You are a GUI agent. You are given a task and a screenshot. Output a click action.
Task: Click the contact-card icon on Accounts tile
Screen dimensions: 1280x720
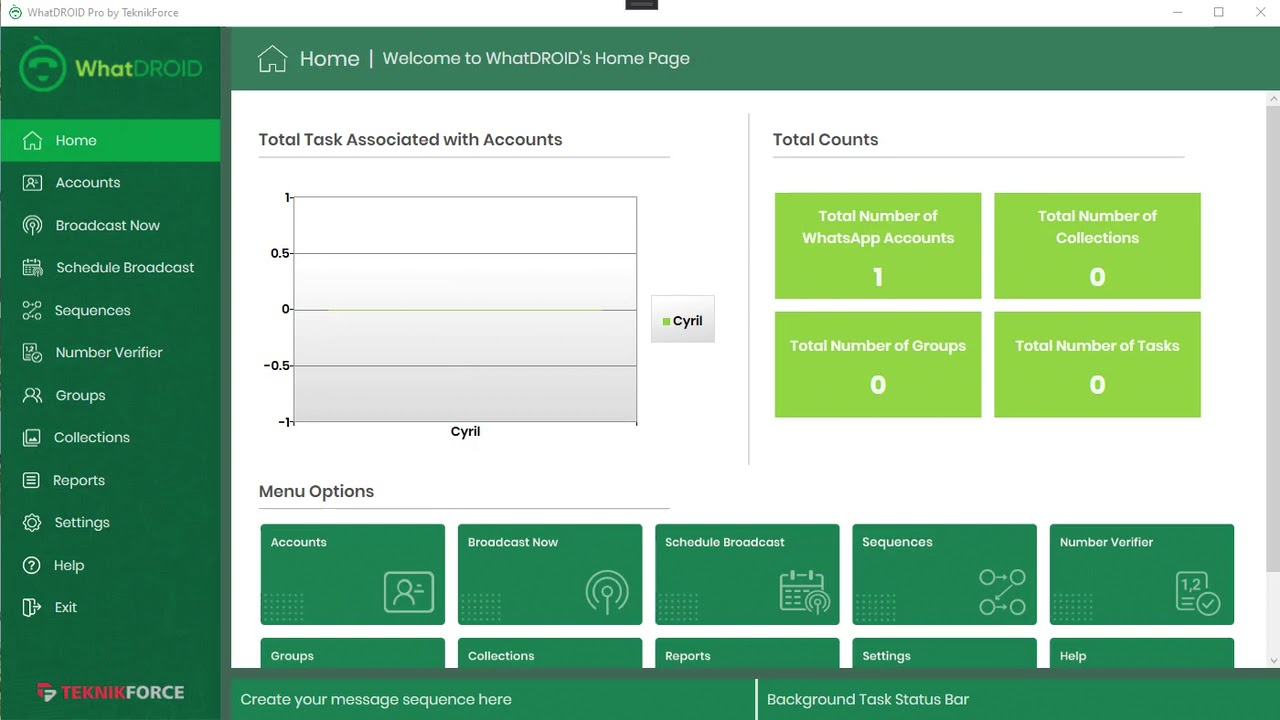tap(409, 591)
